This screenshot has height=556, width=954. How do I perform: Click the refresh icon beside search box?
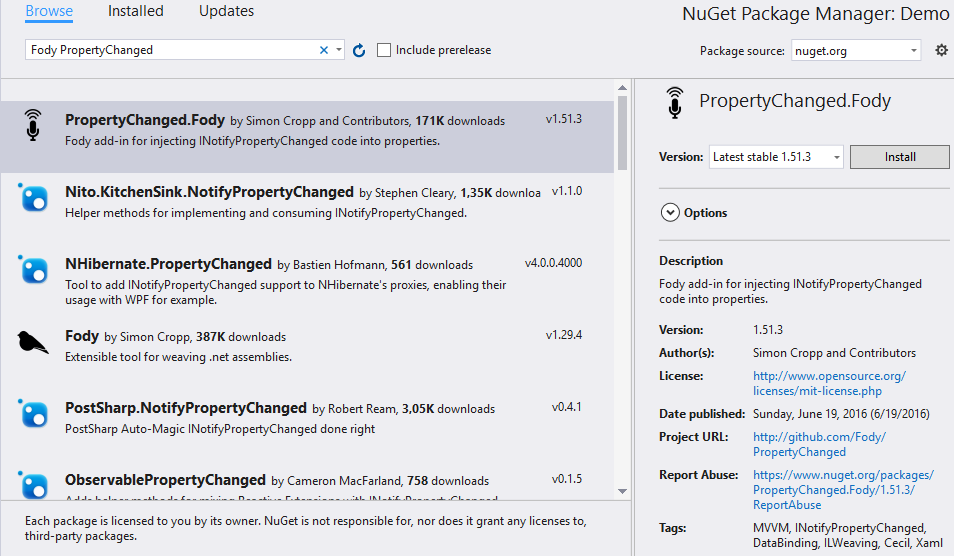point(360,50)
